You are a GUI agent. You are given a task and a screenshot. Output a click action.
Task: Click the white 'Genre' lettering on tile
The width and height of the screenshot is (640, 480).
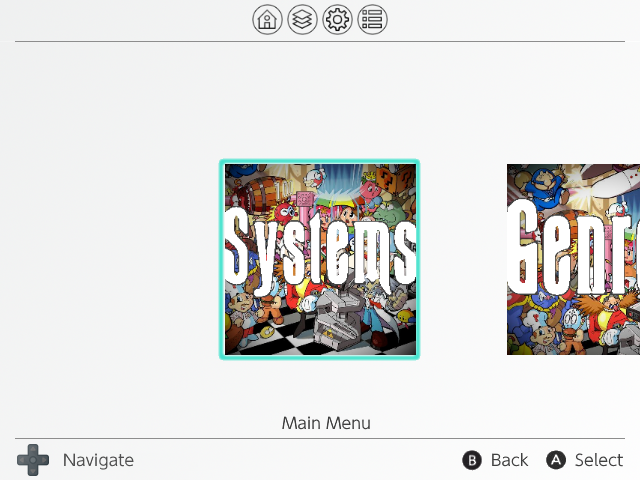[573, 249]
